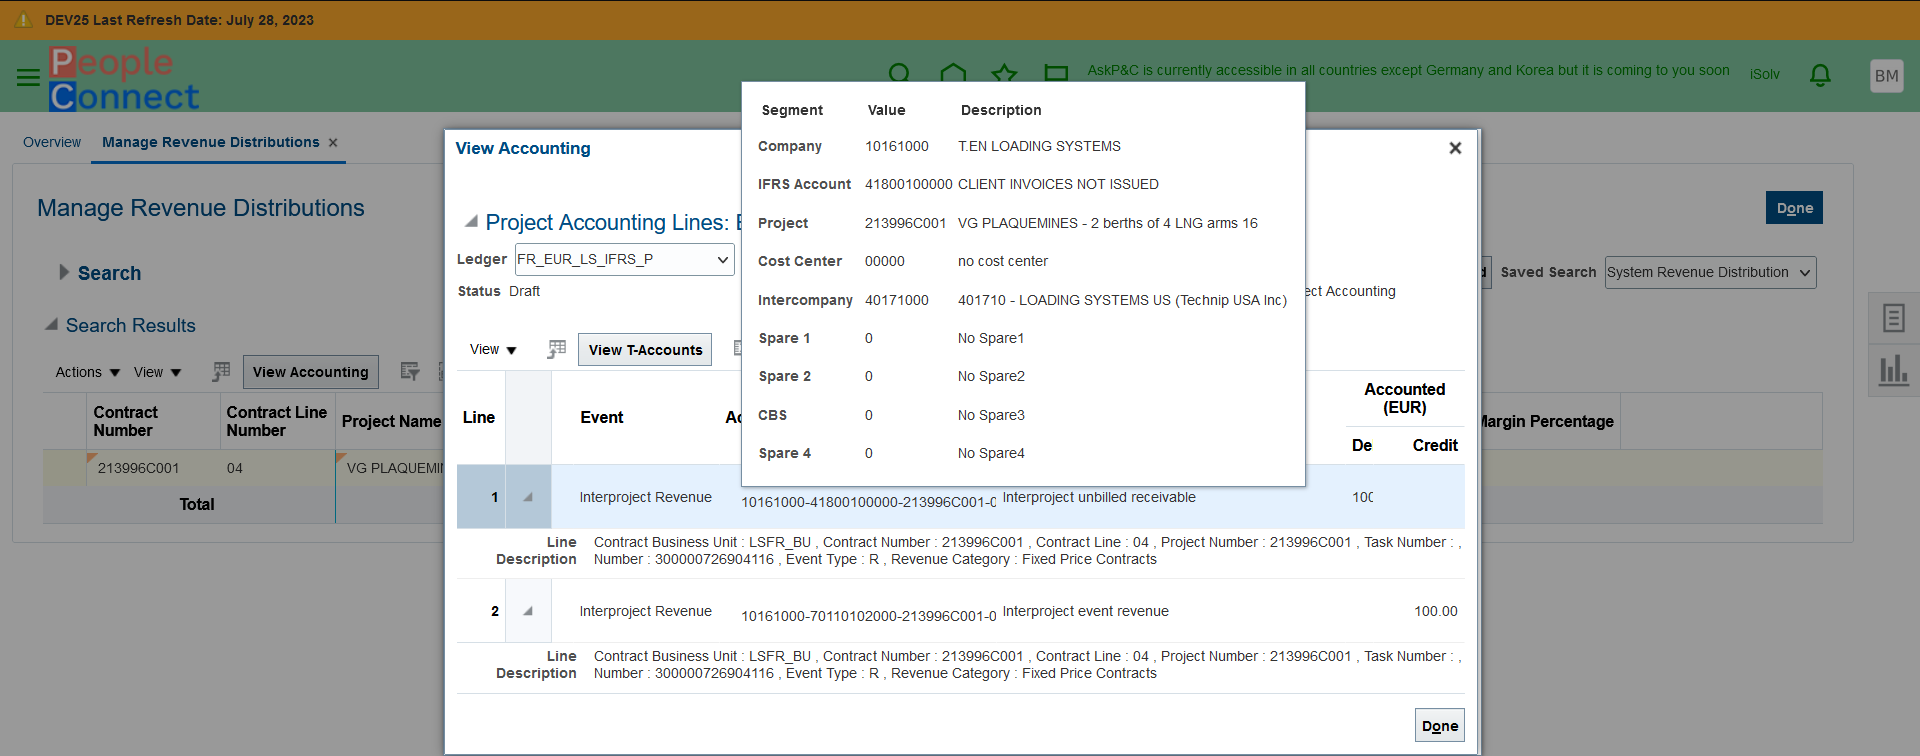Click Project value 213996C001 in popup

tap(905, 223)
